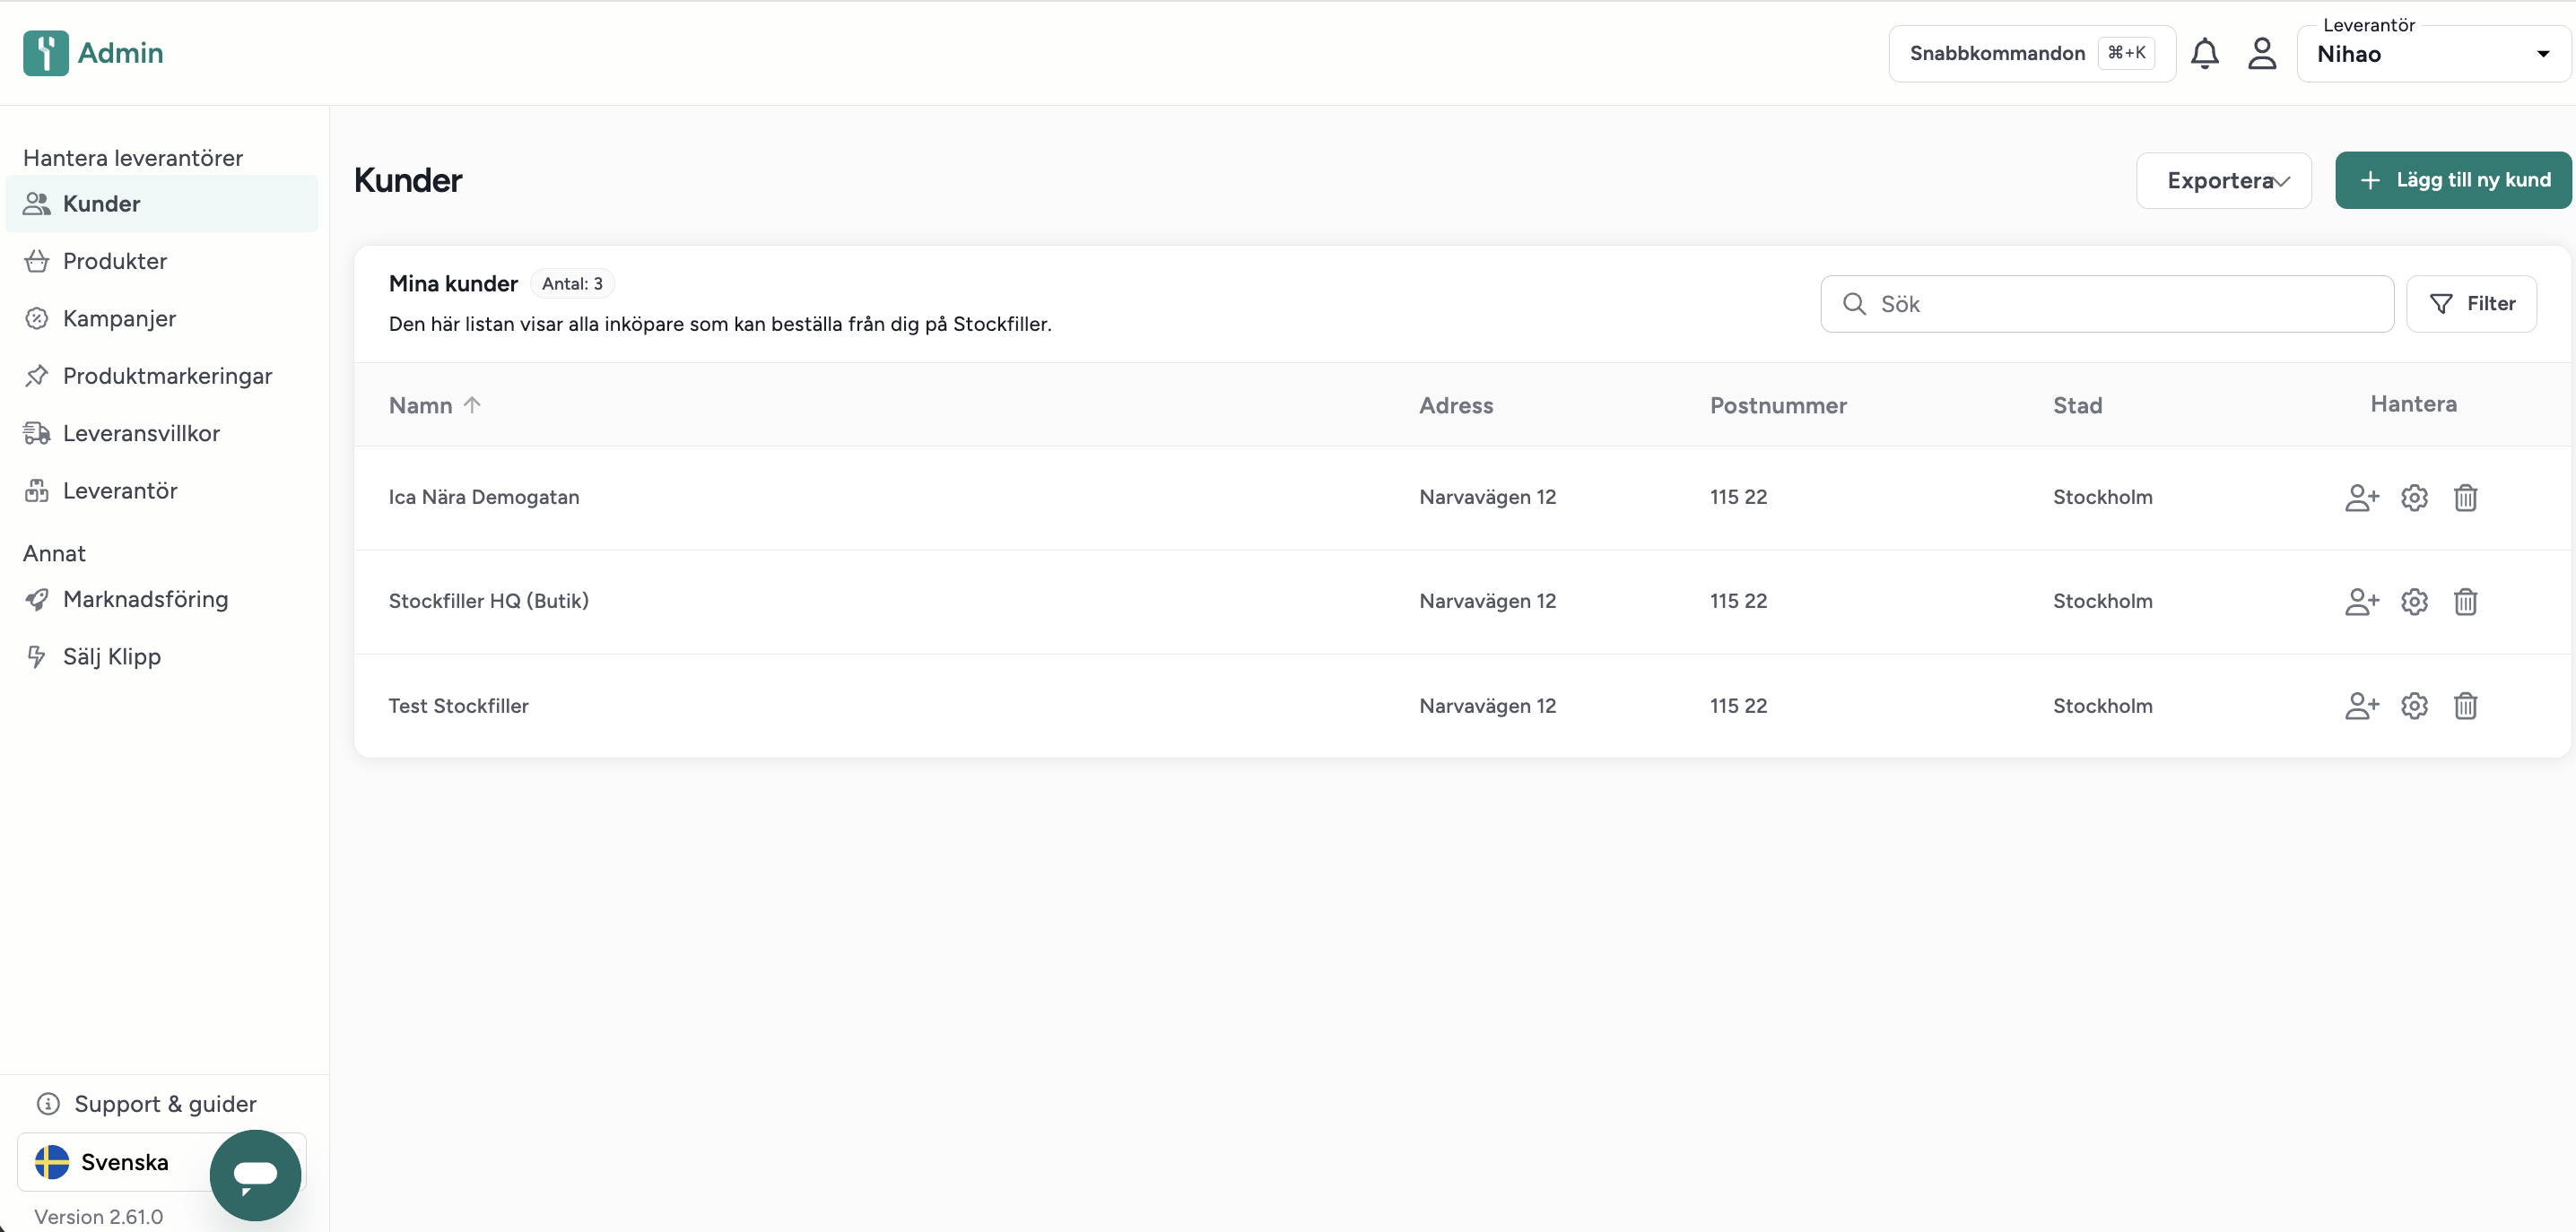
Task: Add user to Ica Nära Demogatan
Action: (x=2362, y=497)
